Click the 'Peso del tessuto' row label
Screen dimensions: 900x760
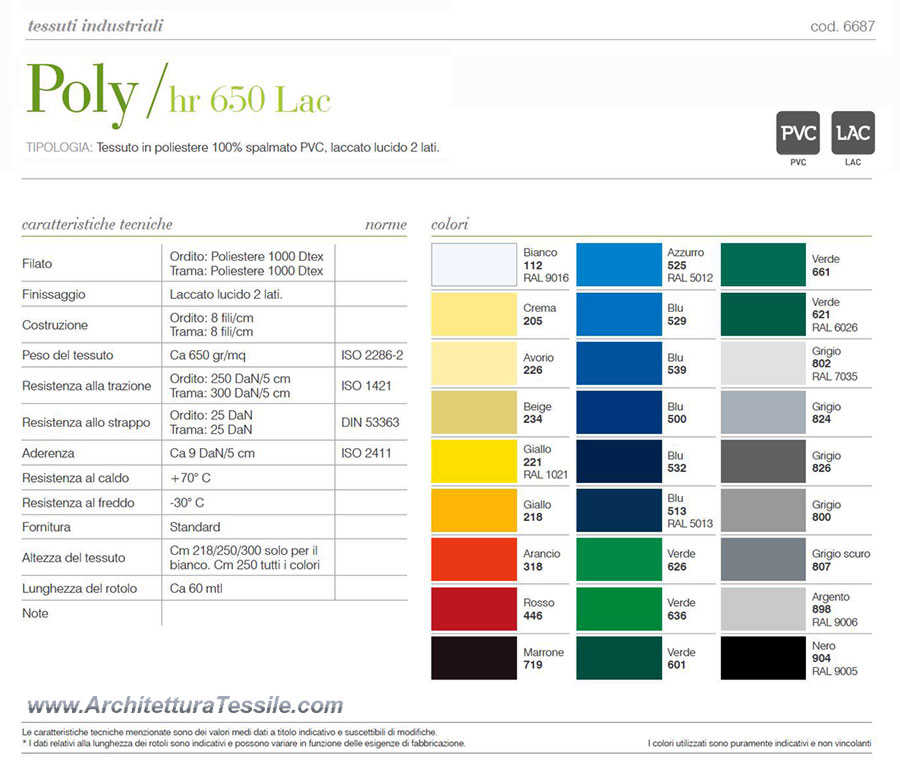67,355
